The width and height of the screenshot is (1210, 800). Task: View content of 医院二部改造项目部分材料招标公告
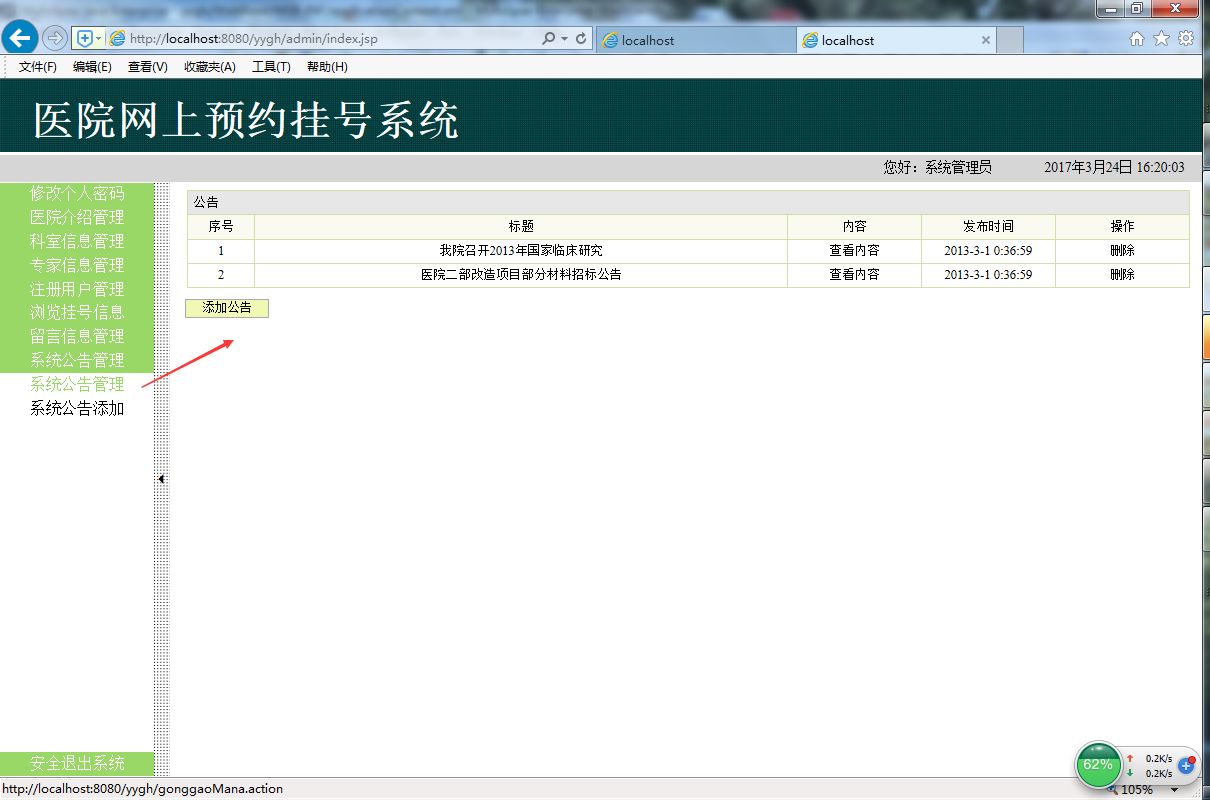pyautogui.click(x=854, y=275)
